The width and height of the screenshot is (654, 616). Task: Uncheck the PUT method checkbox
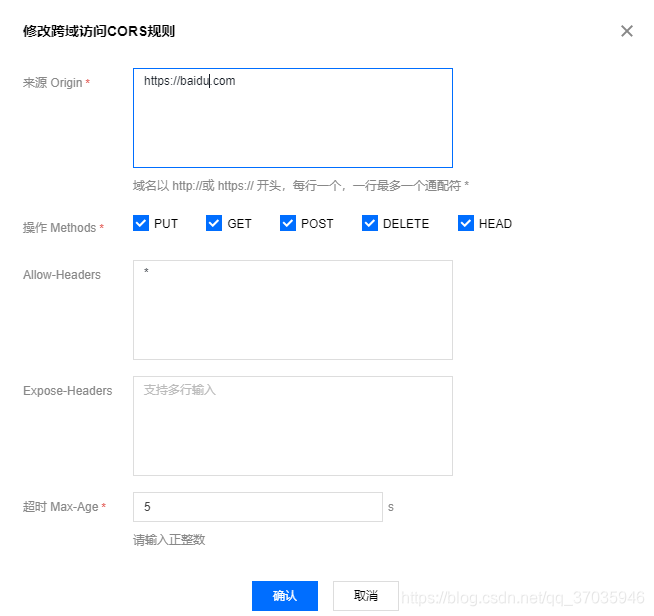[141, 223]
